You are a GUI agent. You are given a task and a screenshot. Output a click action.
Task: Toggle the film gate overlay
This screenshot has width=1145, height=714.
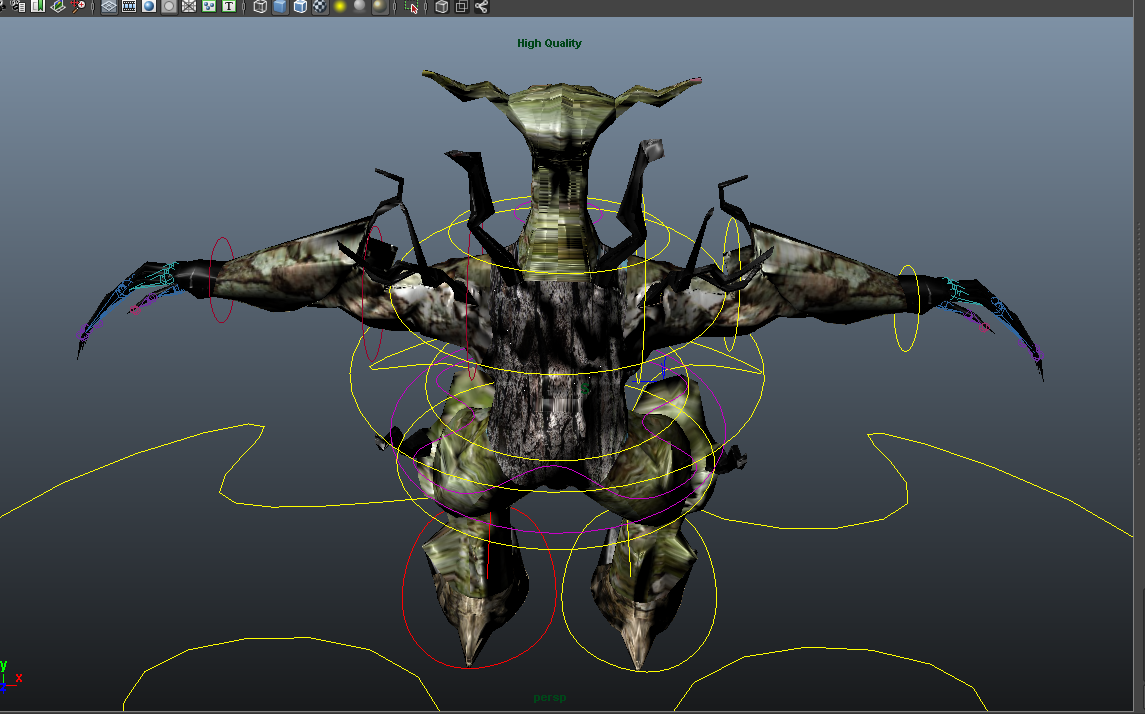[x=129, y=6]
